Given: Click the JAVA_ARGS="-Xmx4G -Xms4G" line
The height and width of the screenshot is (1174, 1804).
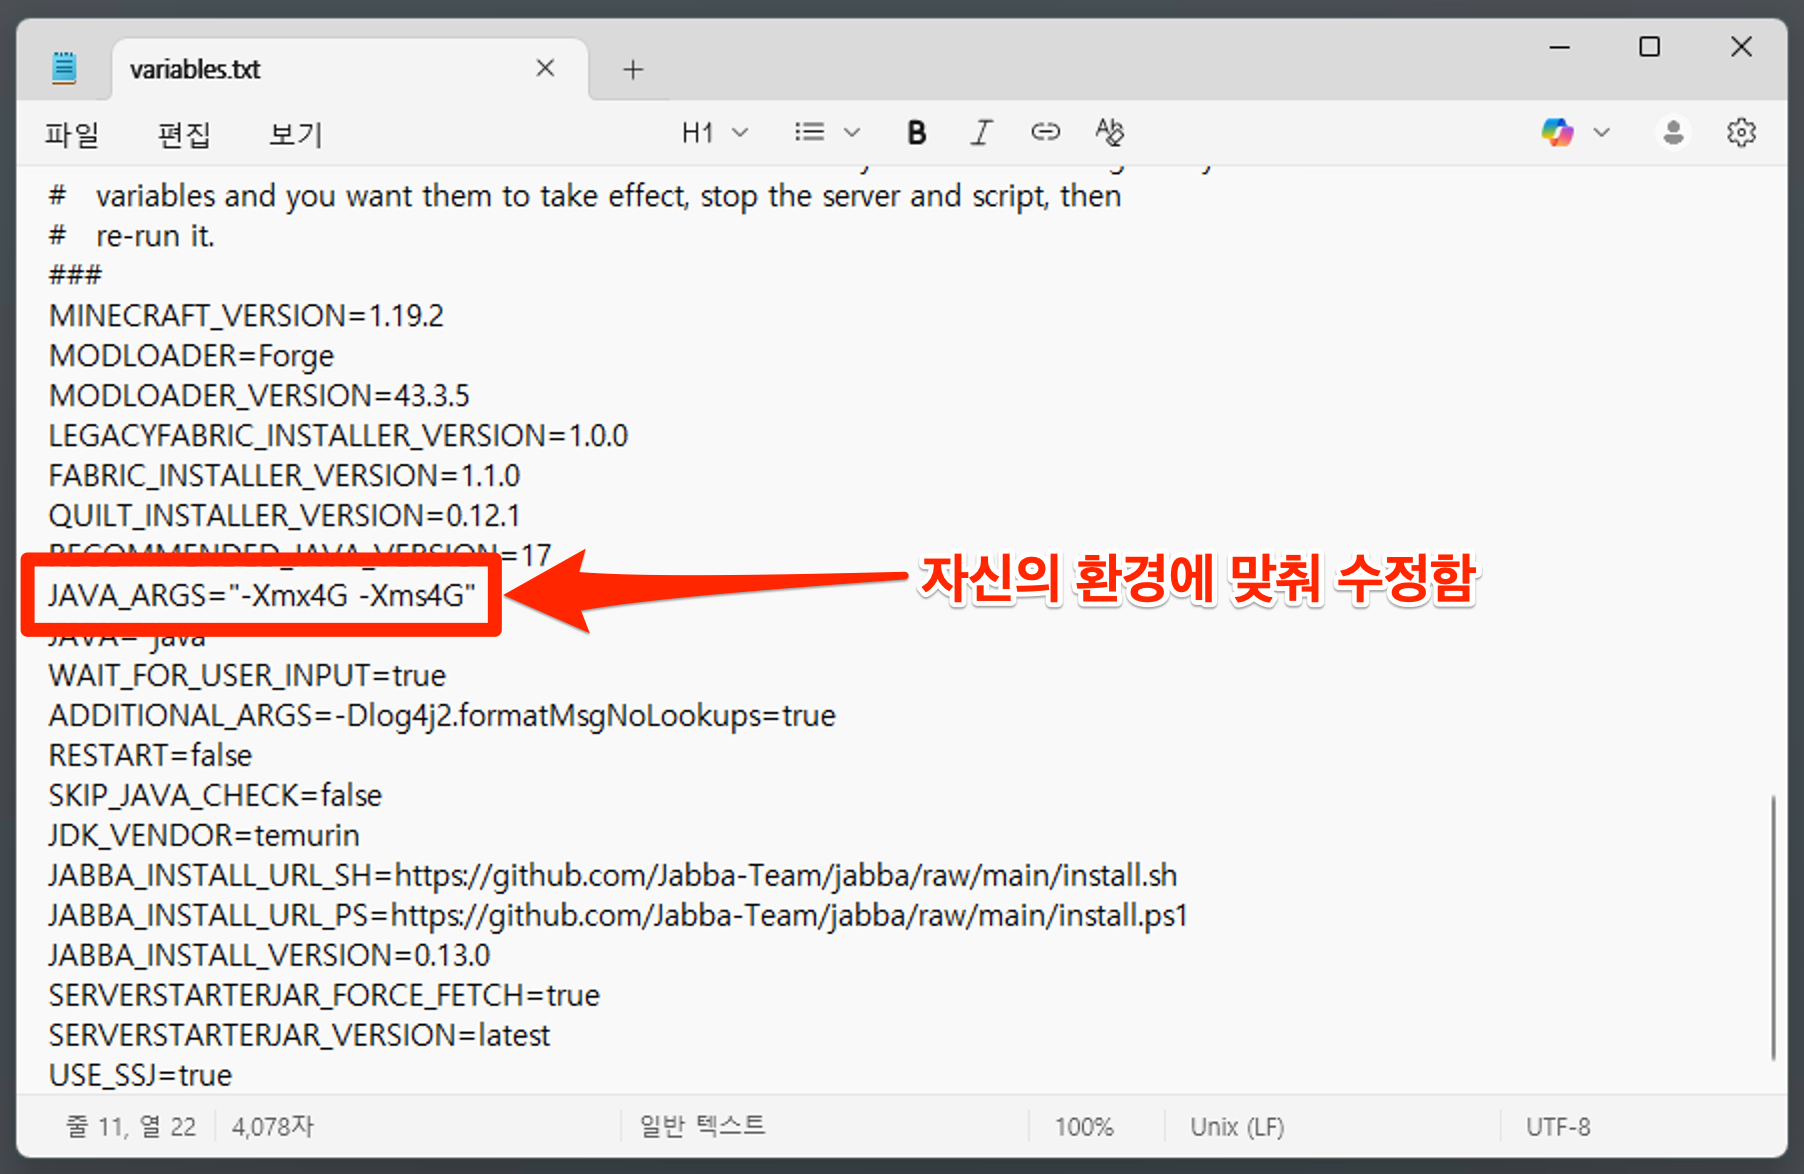Looking at the screenshot, I should pyautogui.click(x=261, y=596).
